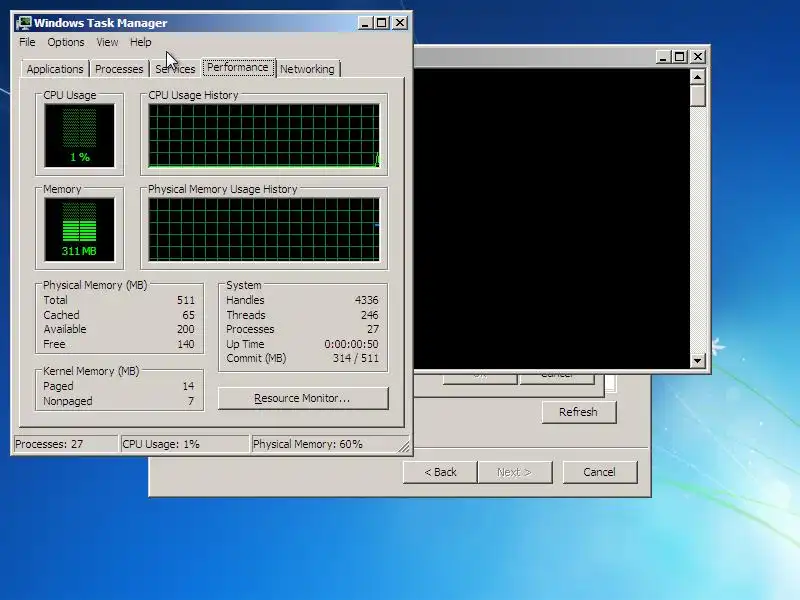Maximize the Task Manager window
Viewport: 800px width, 600px height.
coord(382,23)
